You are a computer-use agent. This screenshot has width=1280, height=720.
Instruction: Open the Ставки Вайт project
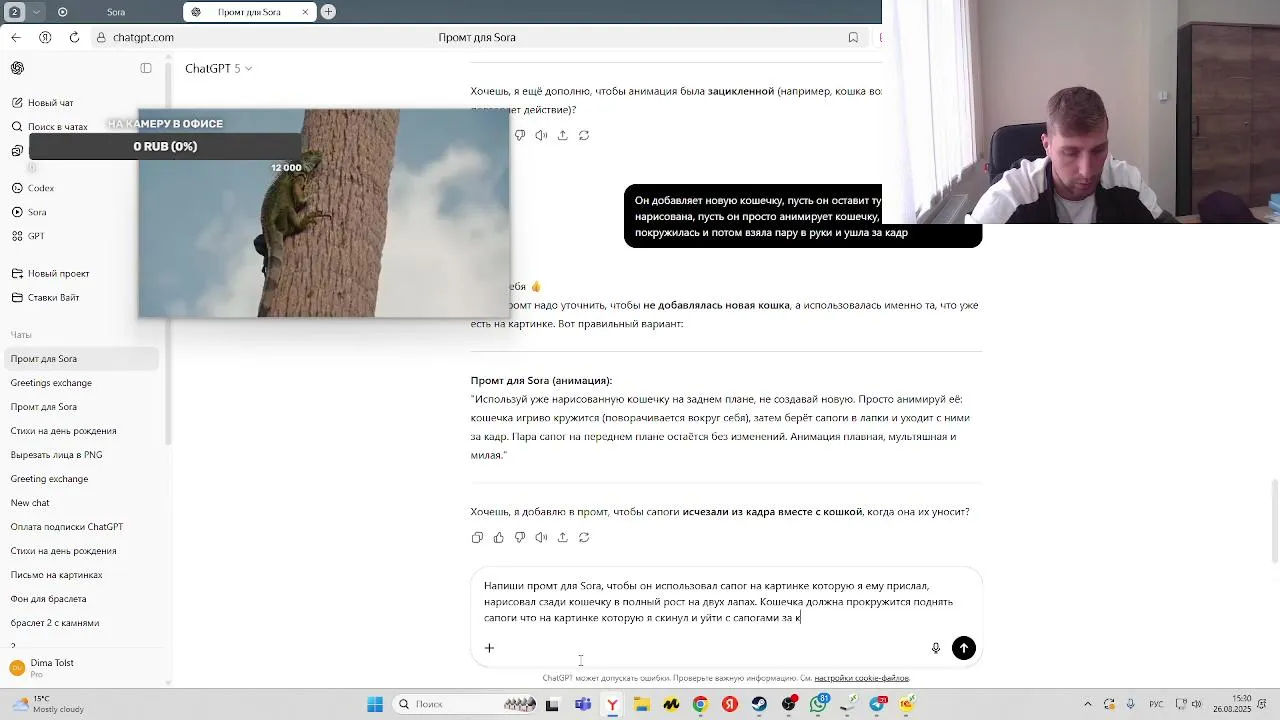coord(53,298)
